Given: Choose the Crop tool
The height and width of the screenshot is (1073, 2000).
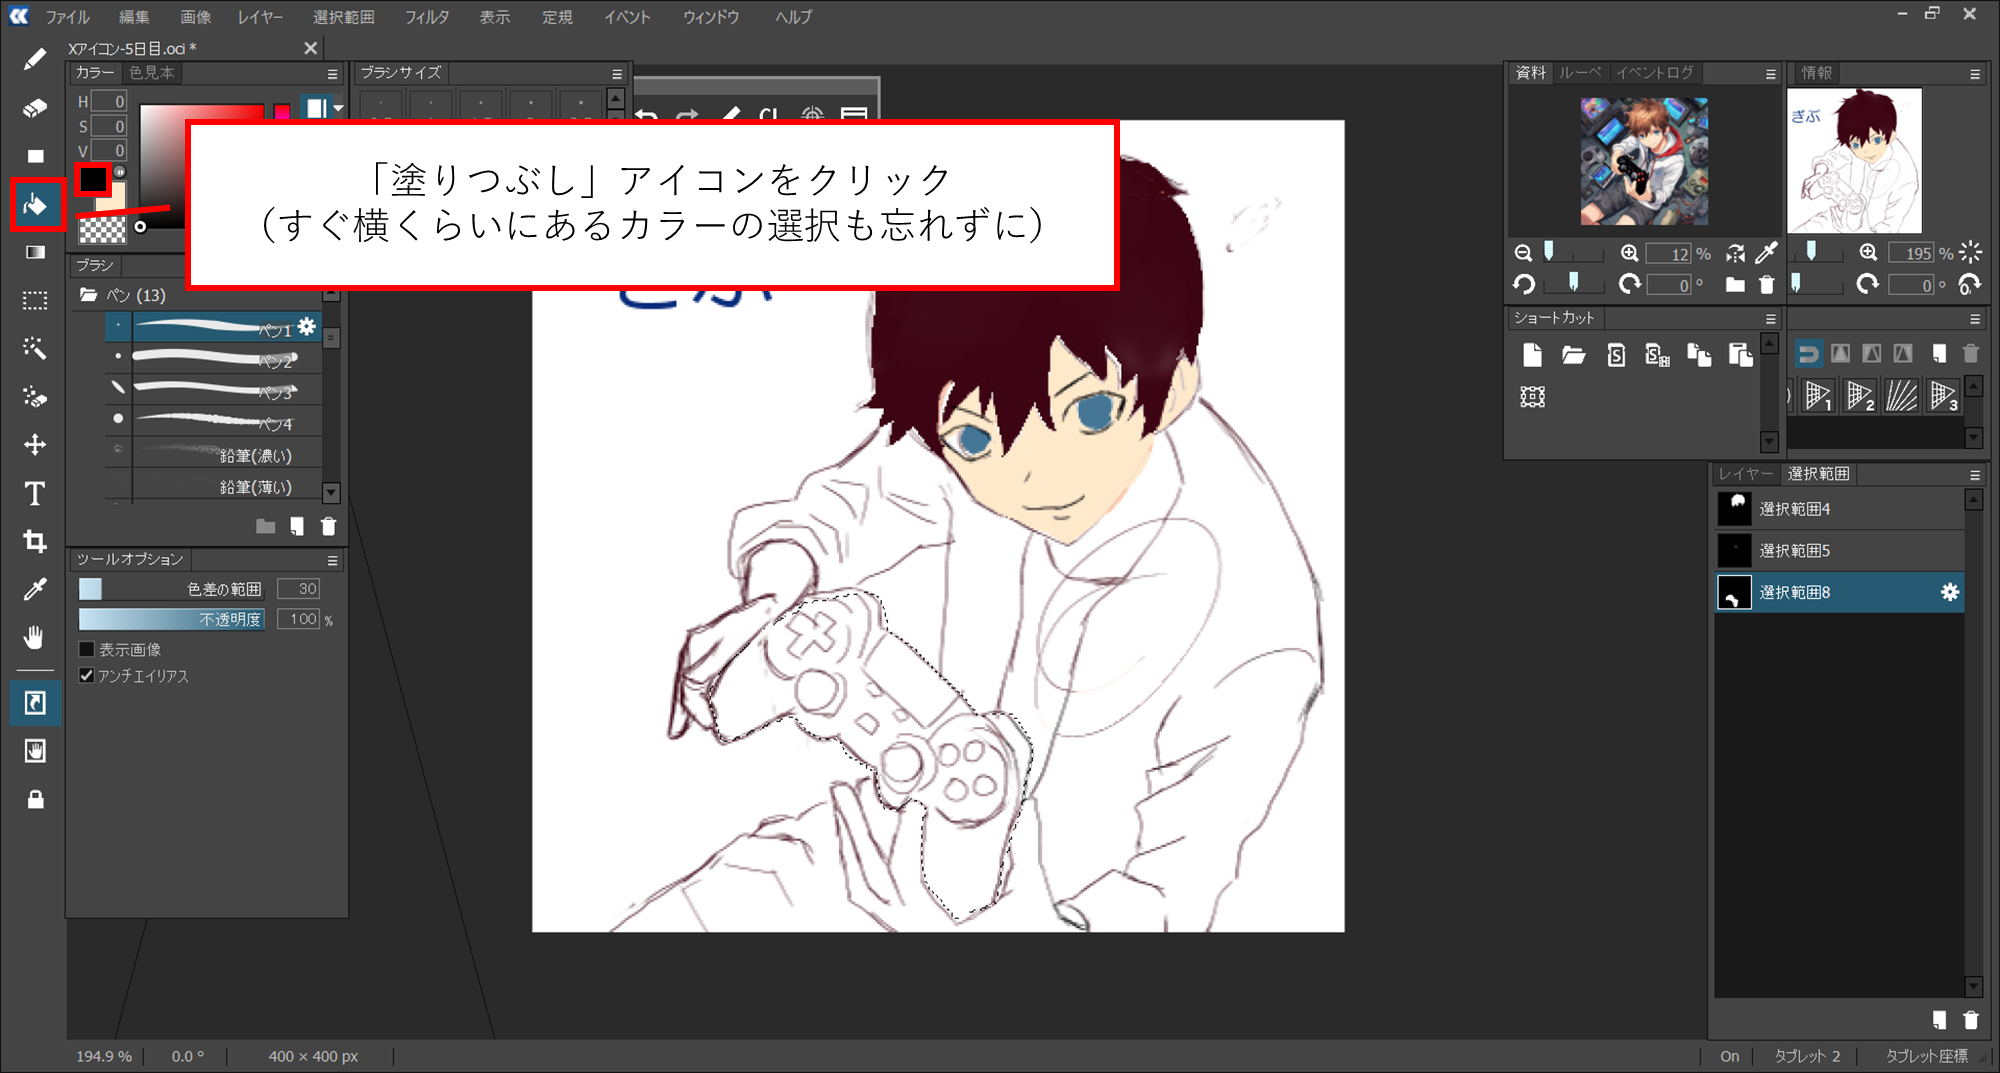Looking at the screenshot, I should tap(35, 542).
